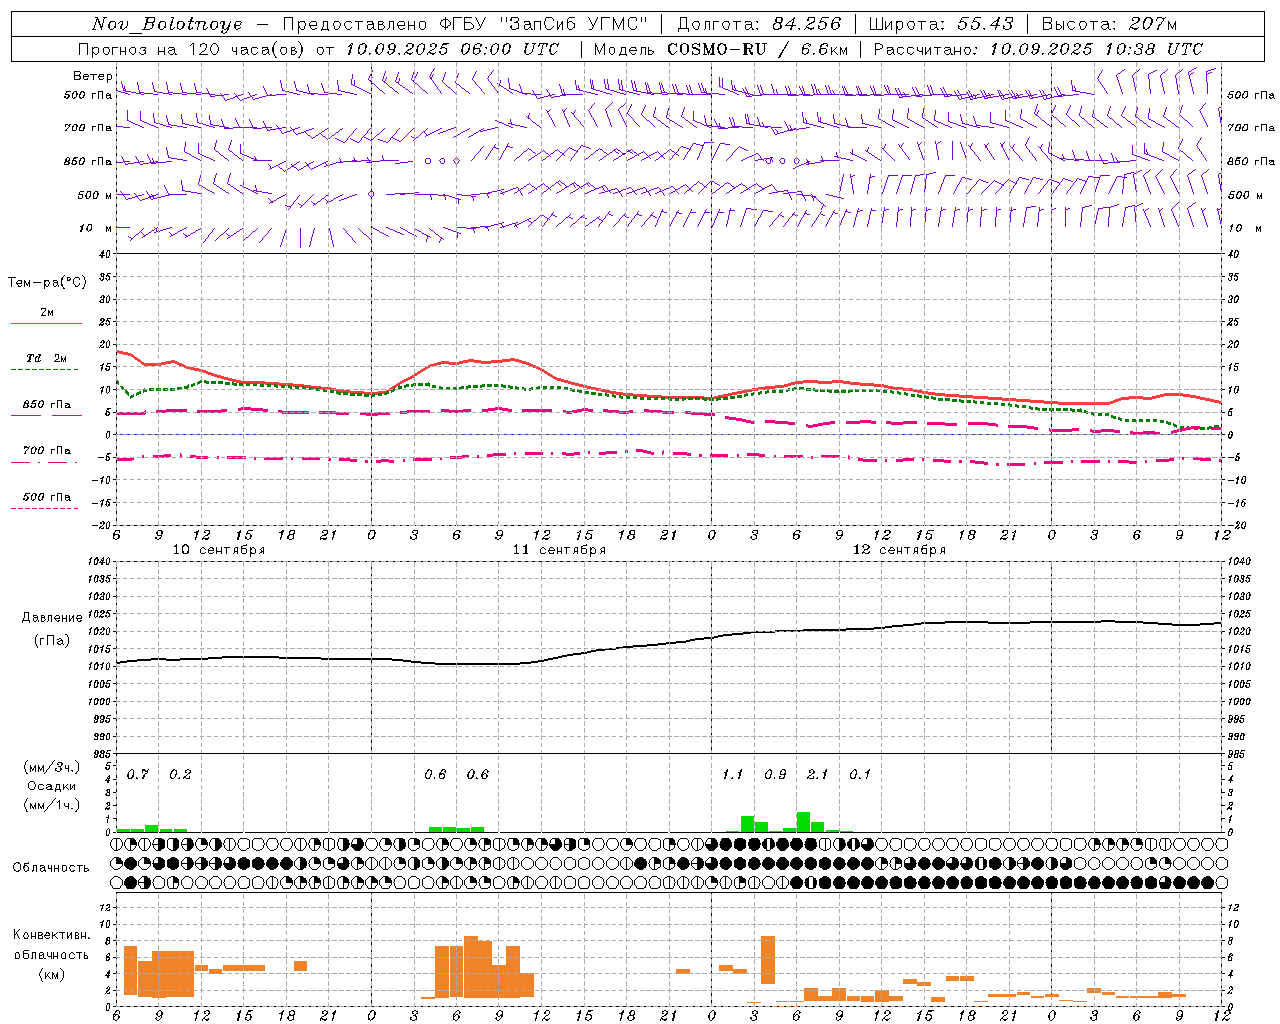This screenshot has height=1024, width=1280.
Task: Click the (км) unit label
Action: tap(51, 974)
